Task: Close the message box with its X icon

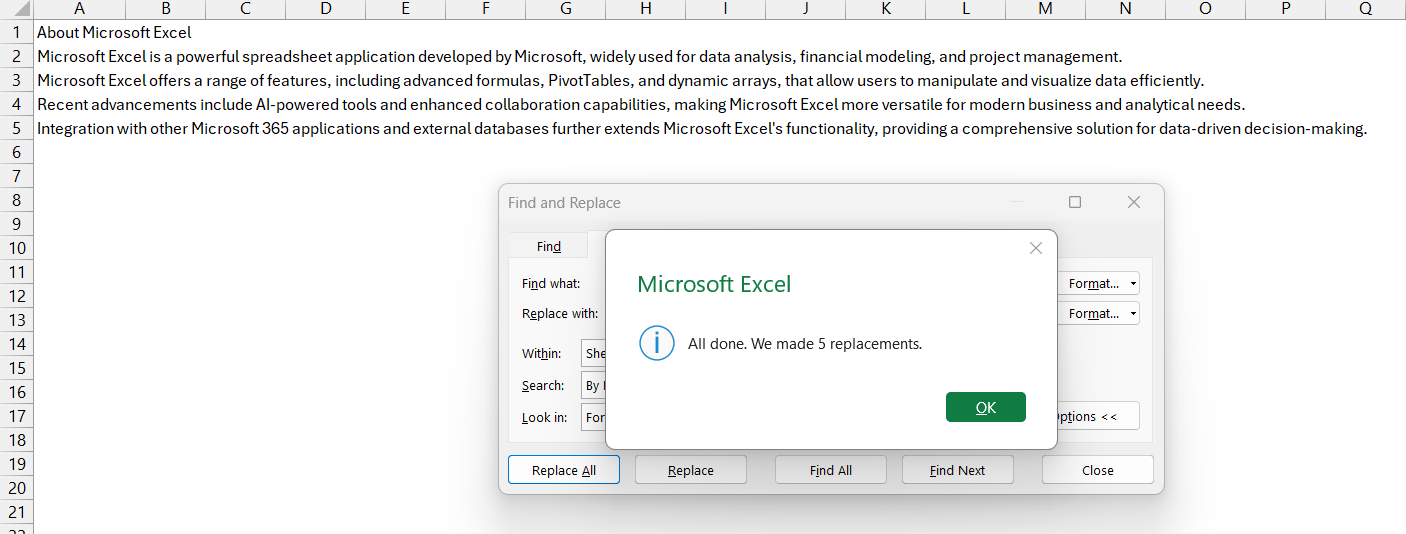Action: point(1036,248)
